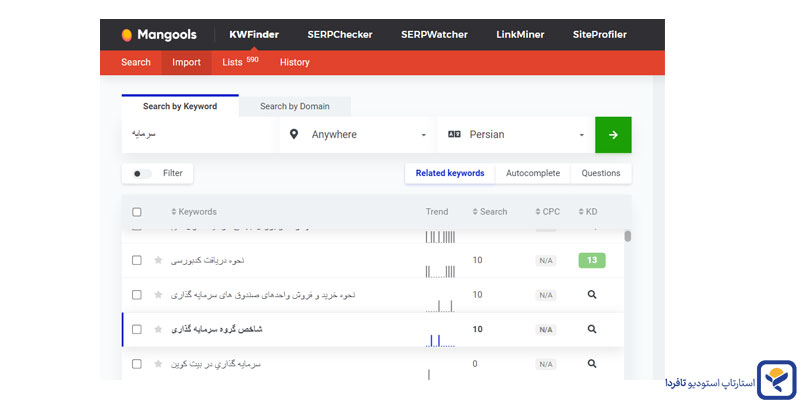Image resolution: width=800 pixels, height=400 pixels.
Task: Go to the Search section
Action: (136, 62)
